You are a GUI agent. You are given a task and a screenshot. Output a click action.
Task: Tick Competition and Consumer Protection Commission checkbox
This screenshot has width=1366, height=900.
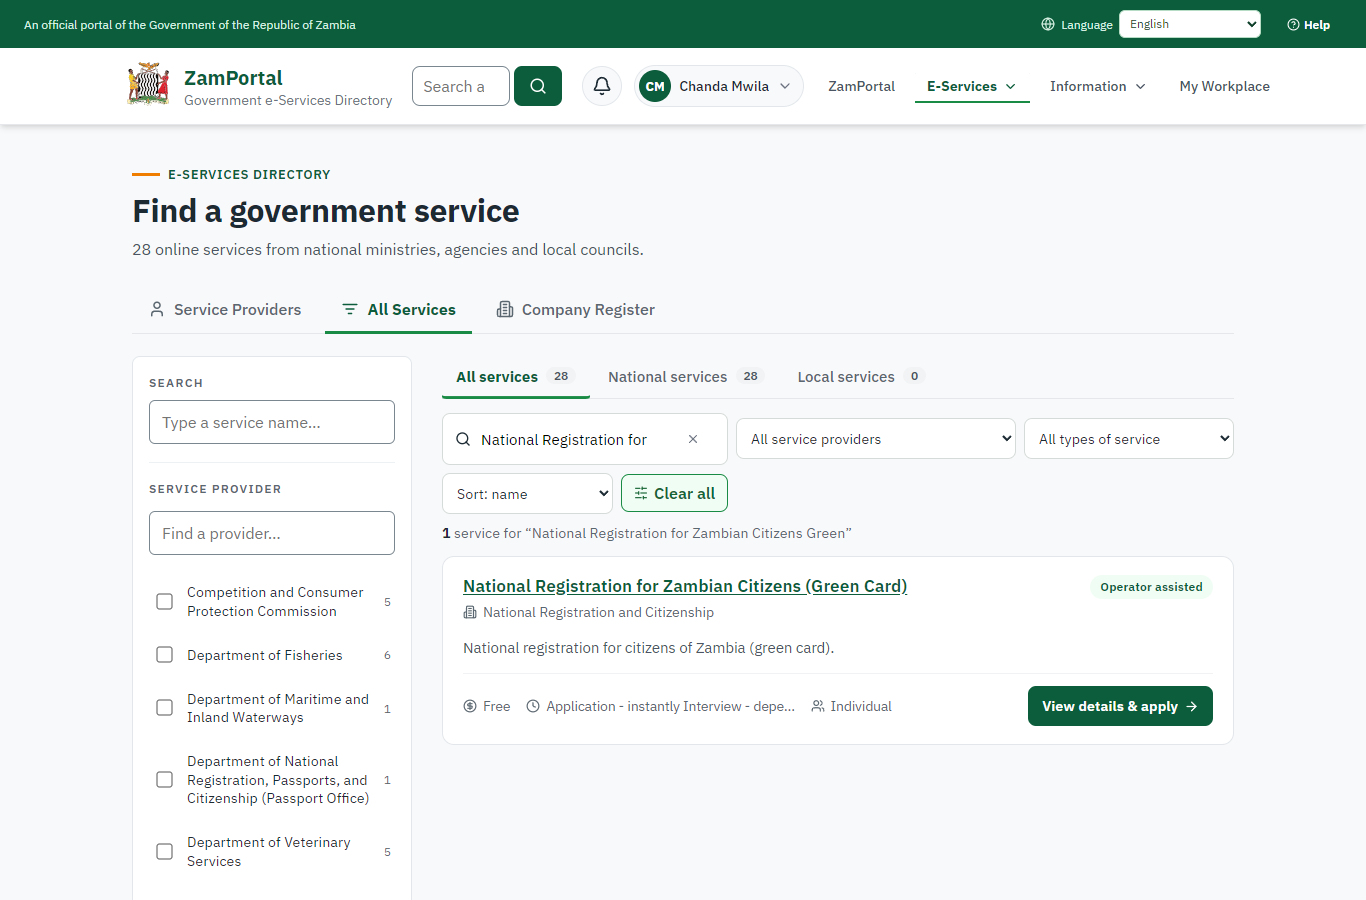pos(165,602)
